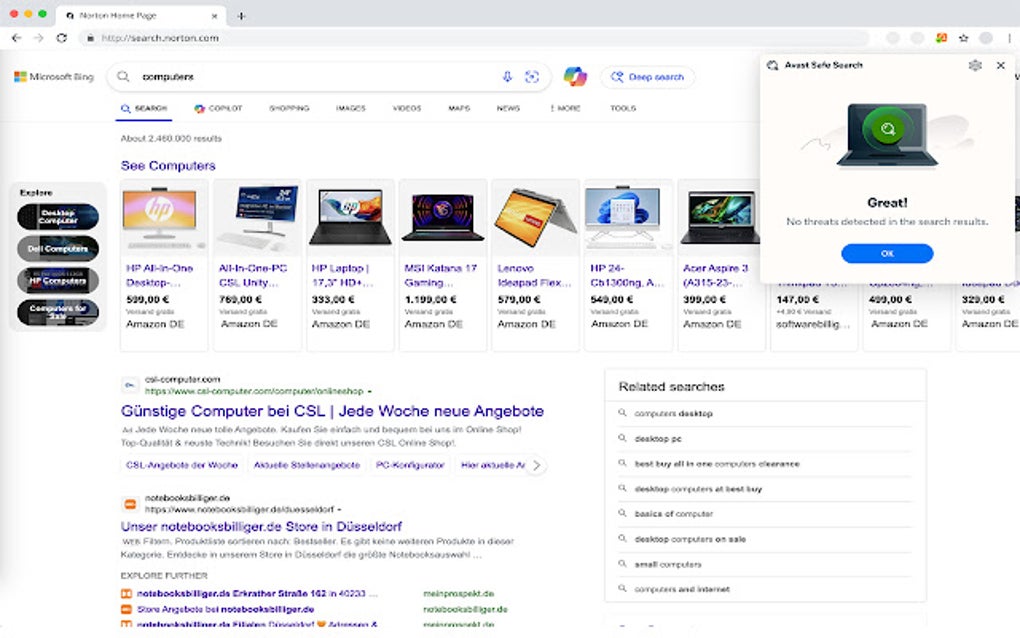Open dropdown arrow beside csl-computer.com URL
1020x638 pixels.
370,391
